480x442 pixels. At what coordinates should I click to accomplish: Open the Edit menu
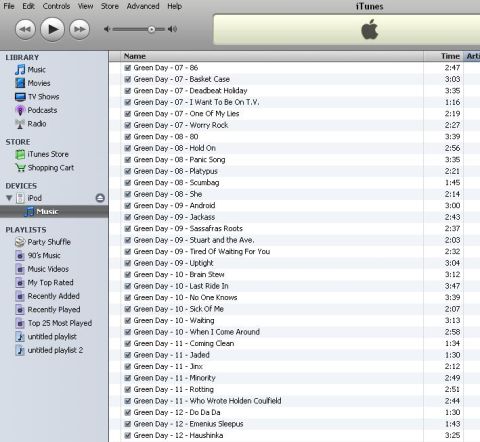(28, 6)
